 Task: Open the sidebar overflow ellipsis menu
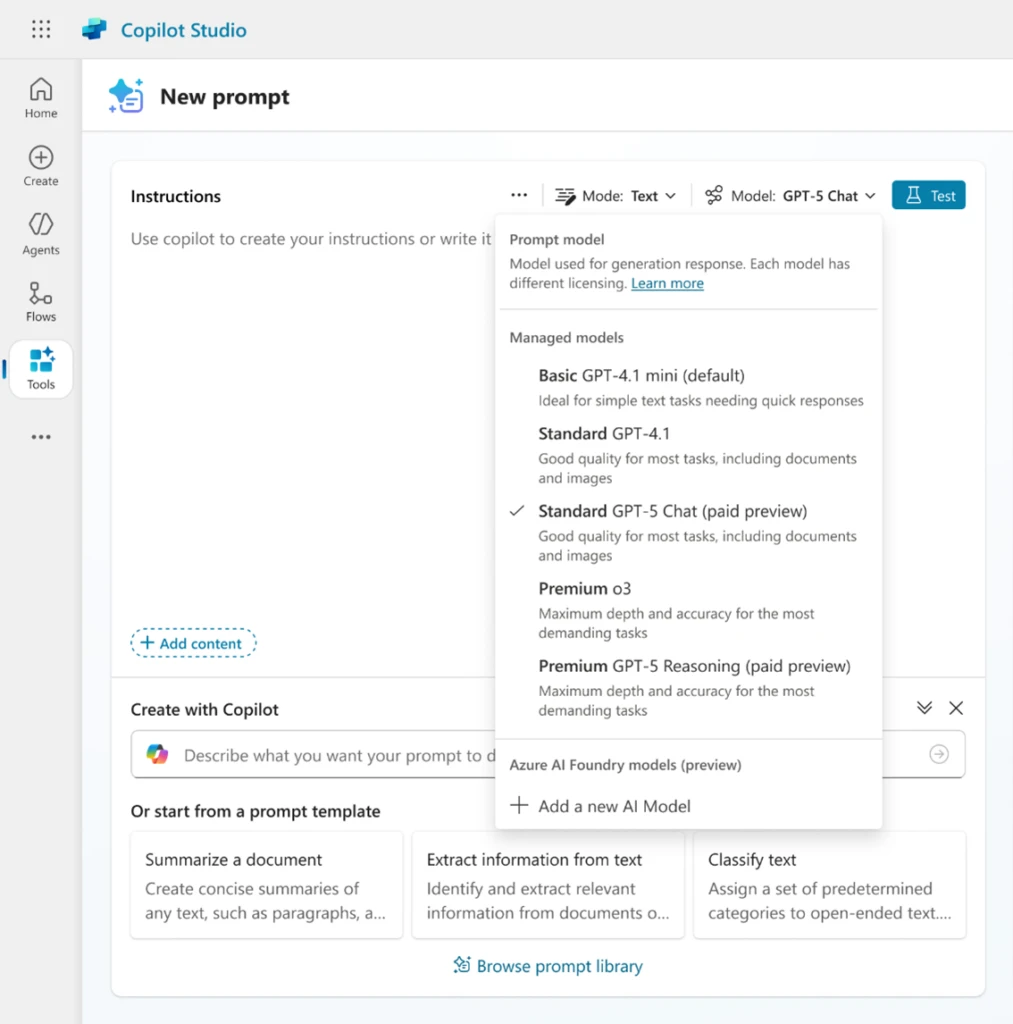(x=40, y=436)
